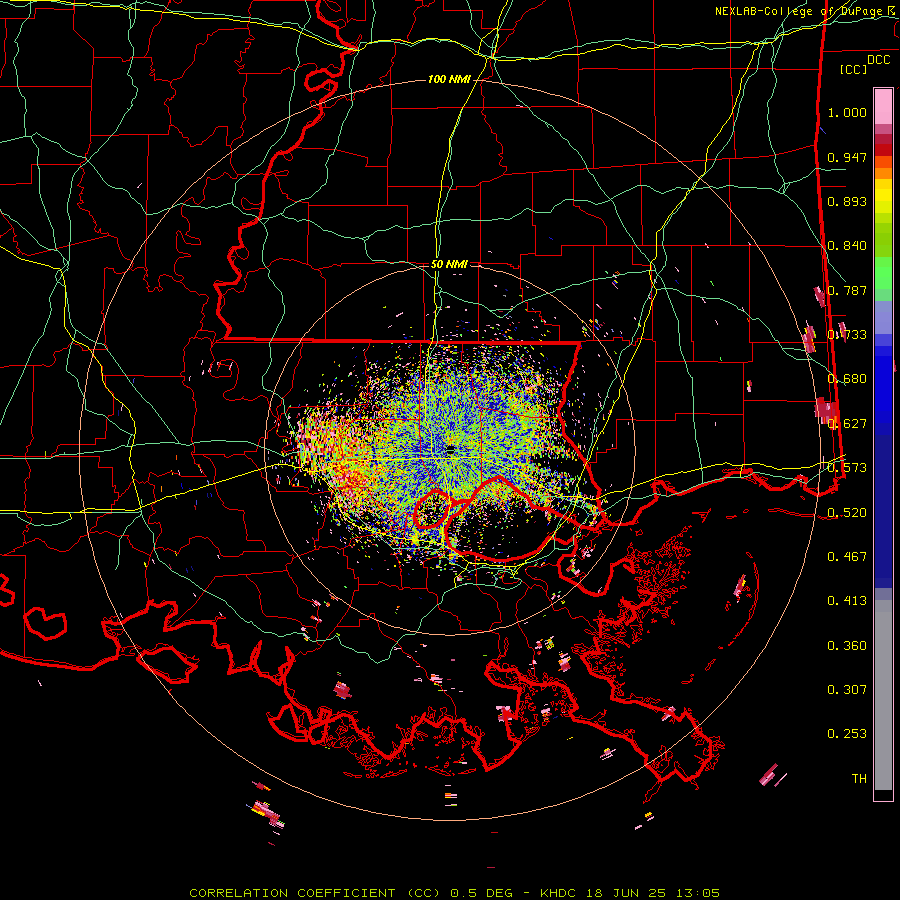Click the gray bottom segment of color bar
The image size is (900, 900).
coord(883,695)
